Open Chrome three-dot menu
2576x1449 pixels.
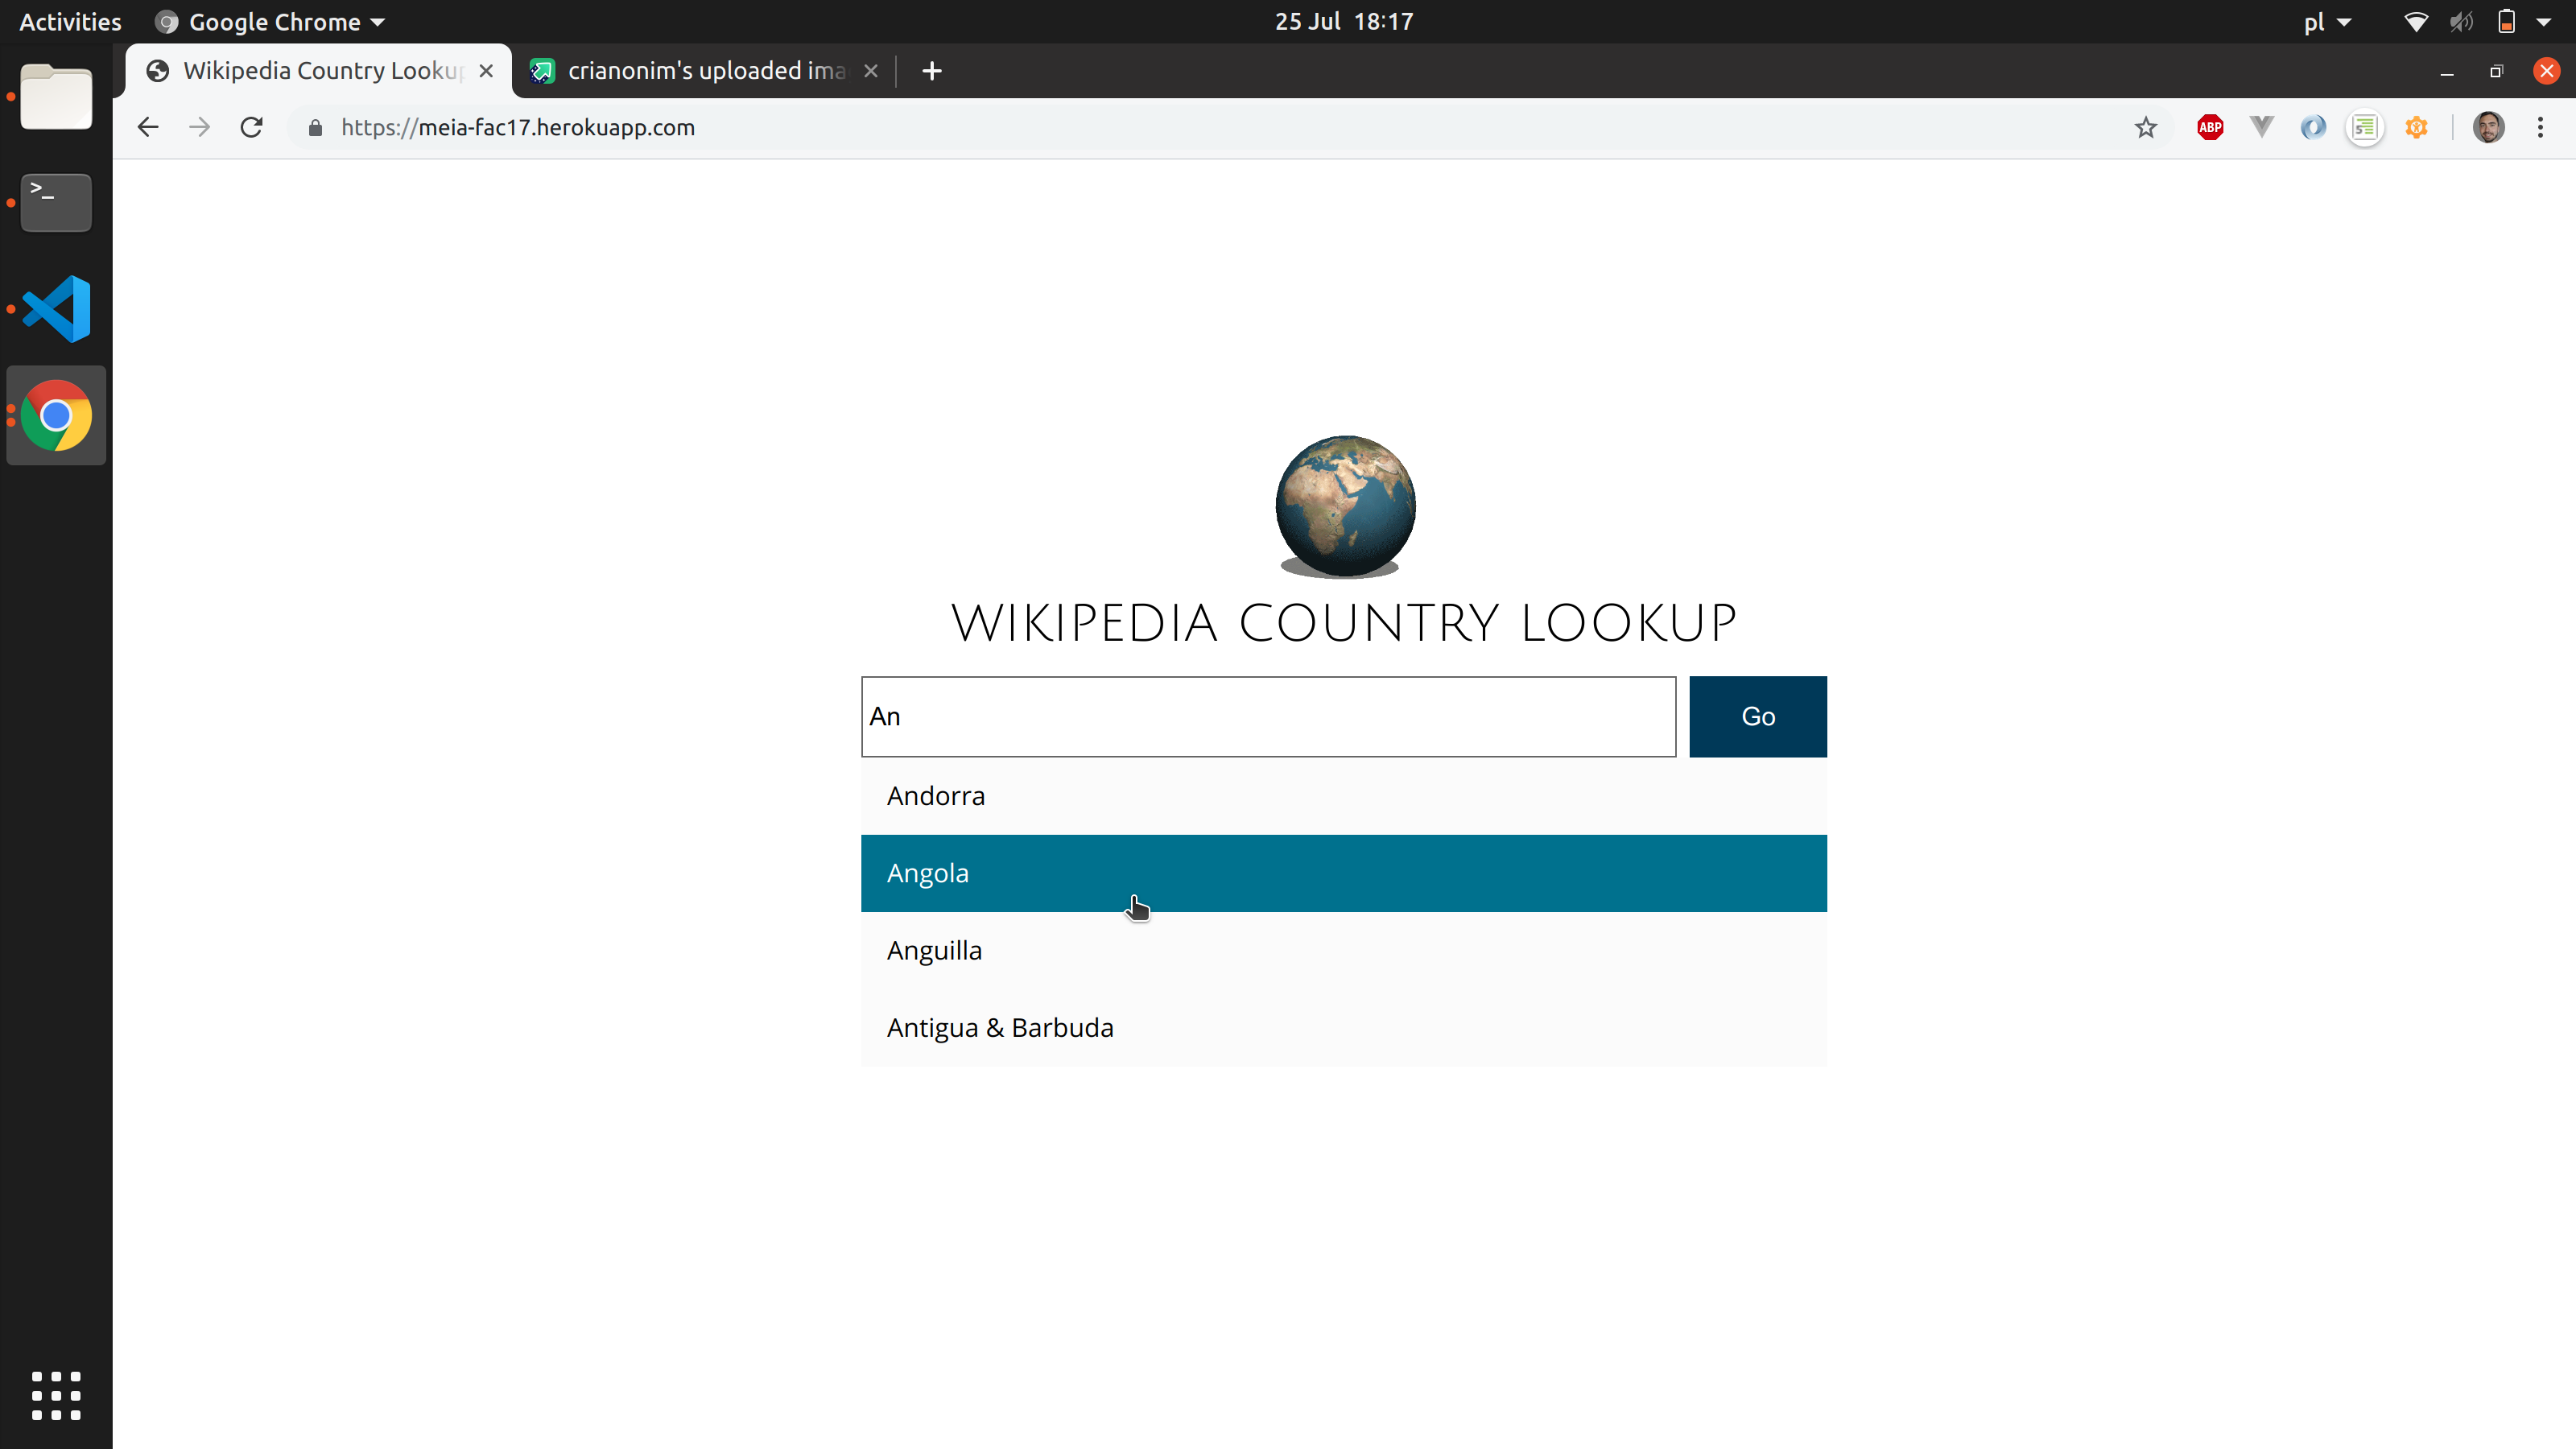(x=2540, y=127)
